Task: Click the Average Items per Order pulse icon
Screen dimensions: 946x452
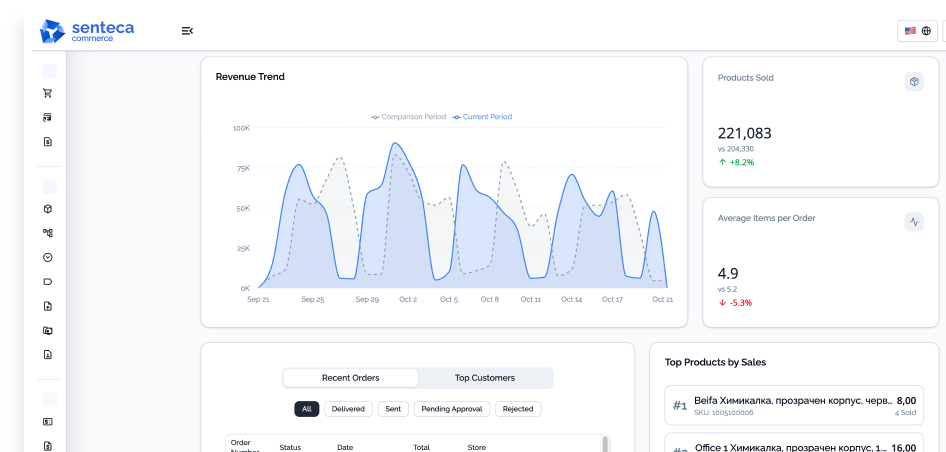Action: point(914,221)
